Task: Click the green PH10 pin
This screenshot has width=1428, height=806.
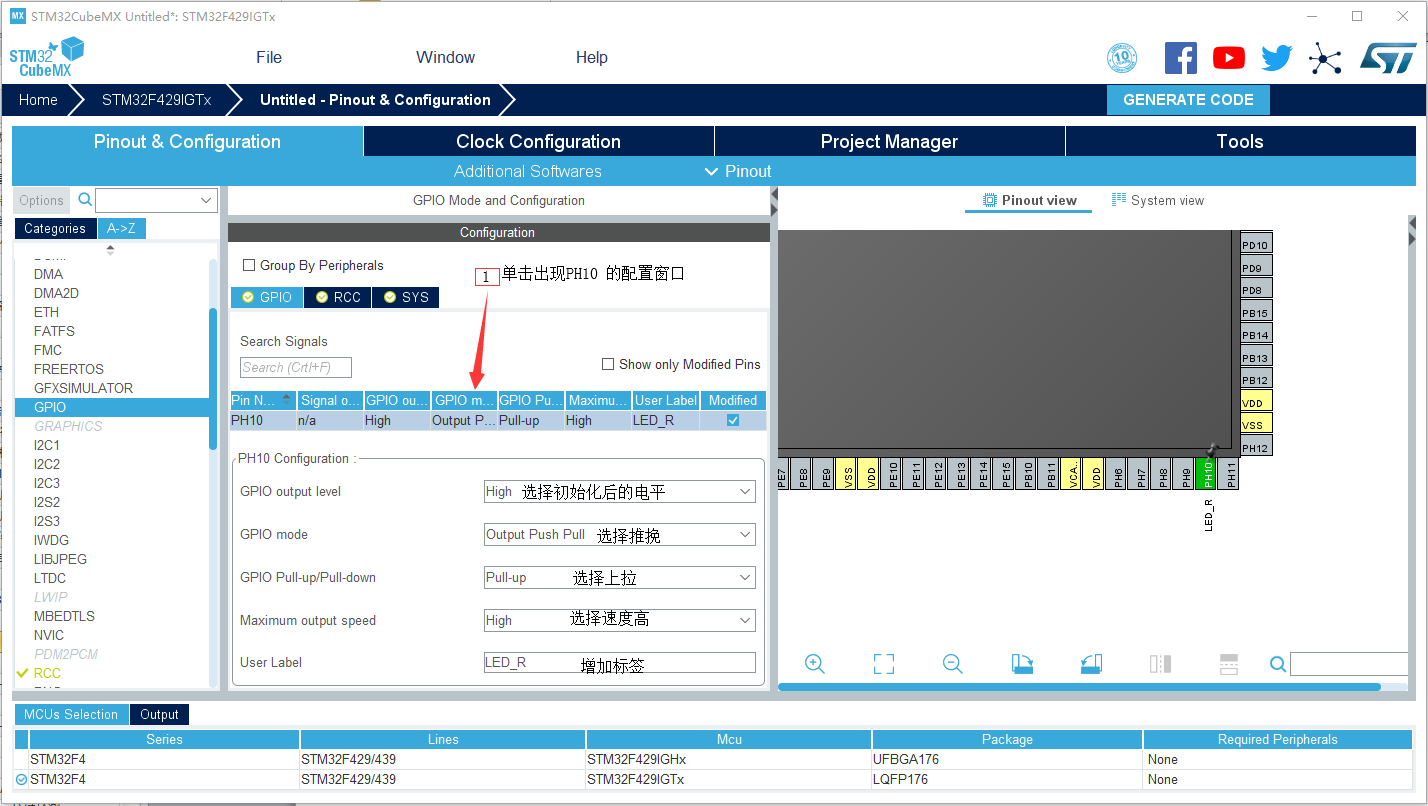Action: tap(1208, 474)
